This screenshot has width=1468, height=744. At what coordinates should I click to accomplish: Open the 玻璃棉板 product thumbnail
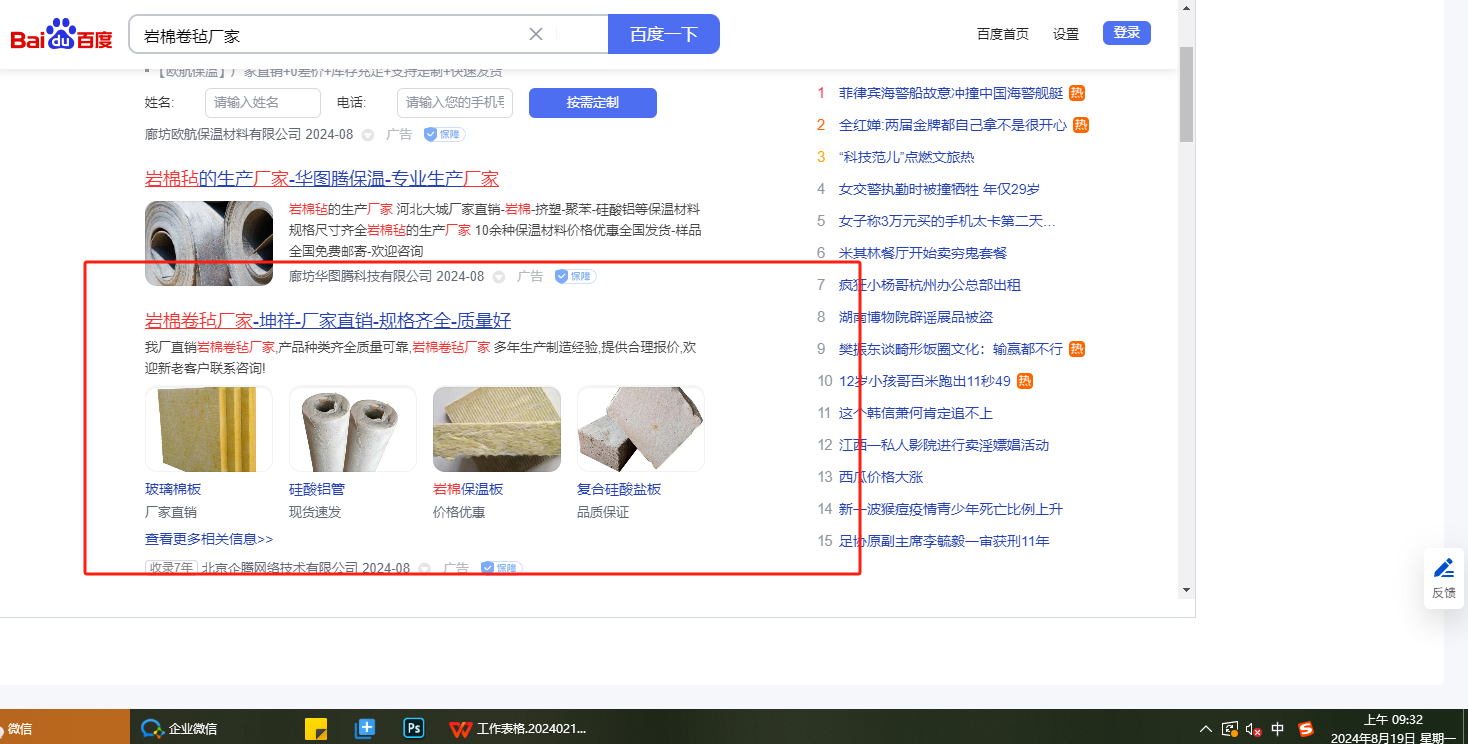point(209,429)
